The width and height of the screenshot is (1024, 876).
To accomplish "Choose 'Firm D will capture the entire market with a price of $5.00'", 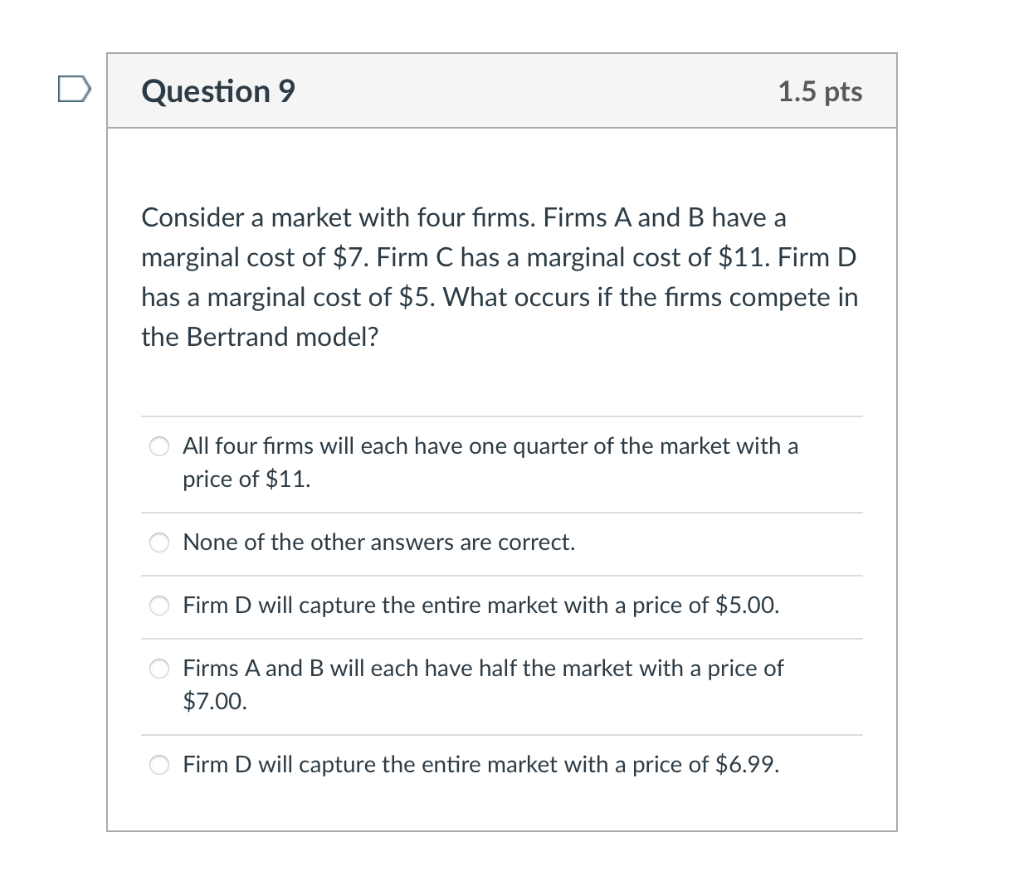I will click(159, 605).
